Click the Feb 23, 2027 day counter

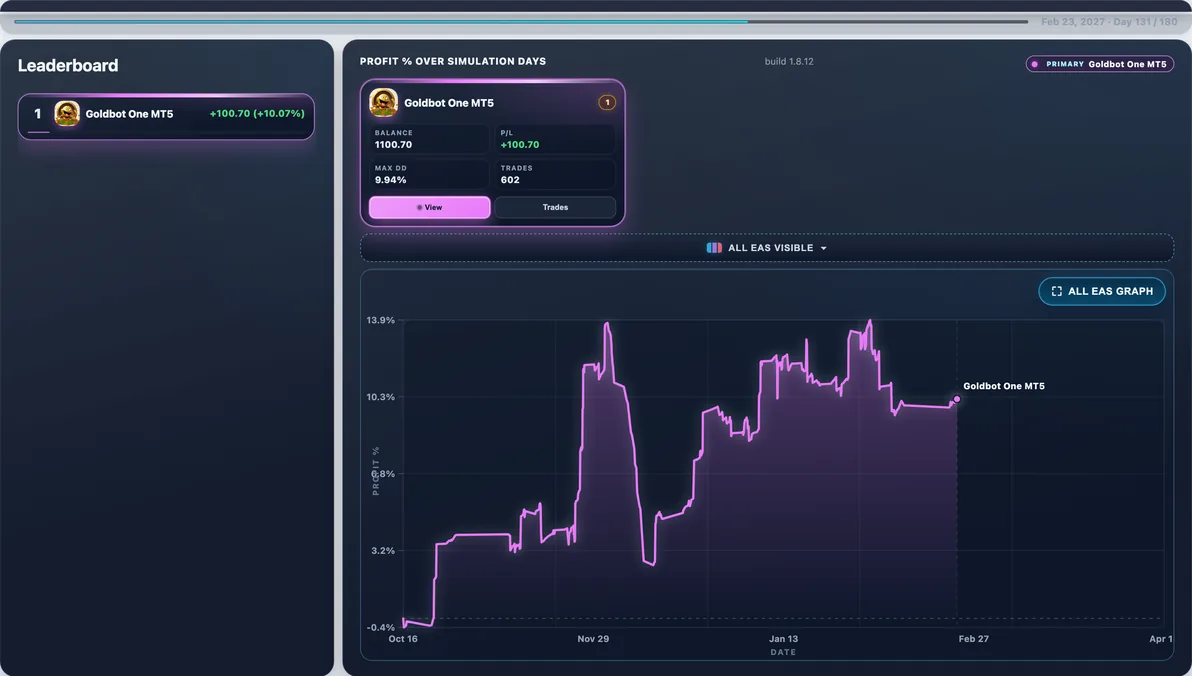pyautogui.click(x=1108, y=22)
